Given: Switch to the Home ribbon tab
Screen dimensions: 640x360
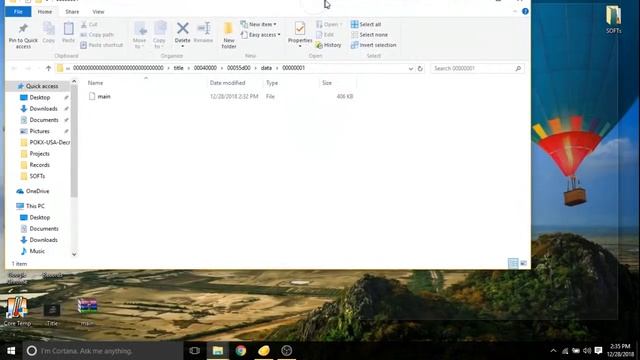Looking at the screenshot, I should [44, 12].
